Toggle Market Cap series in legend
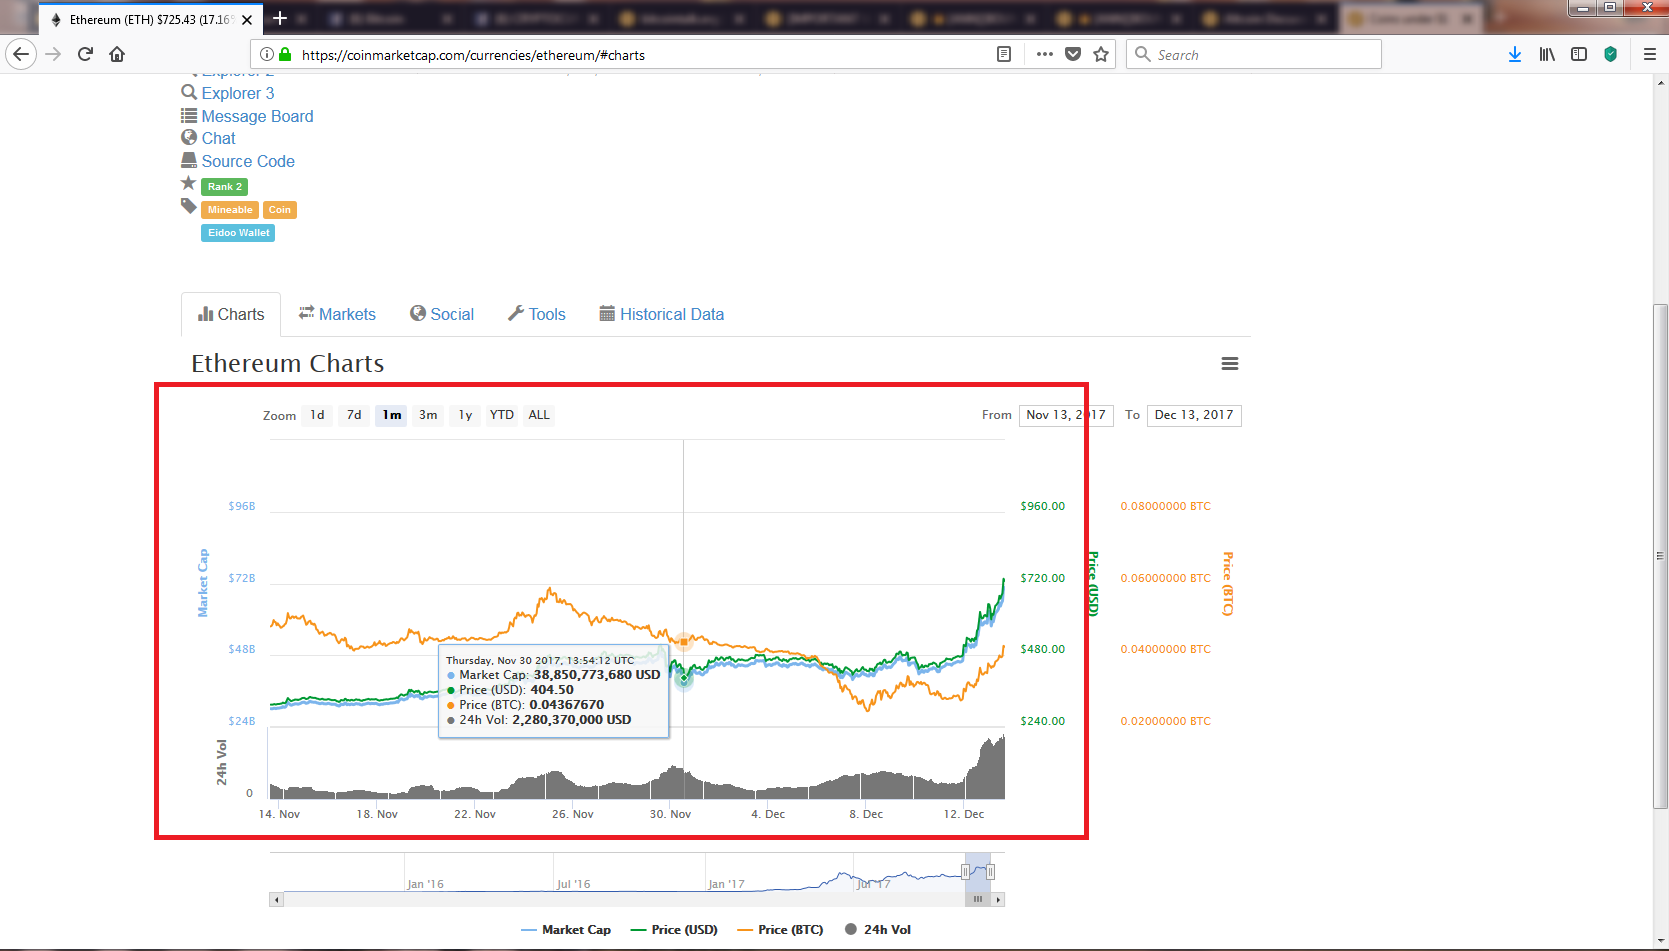This screenshot has width=1669, height=951. 566,930
